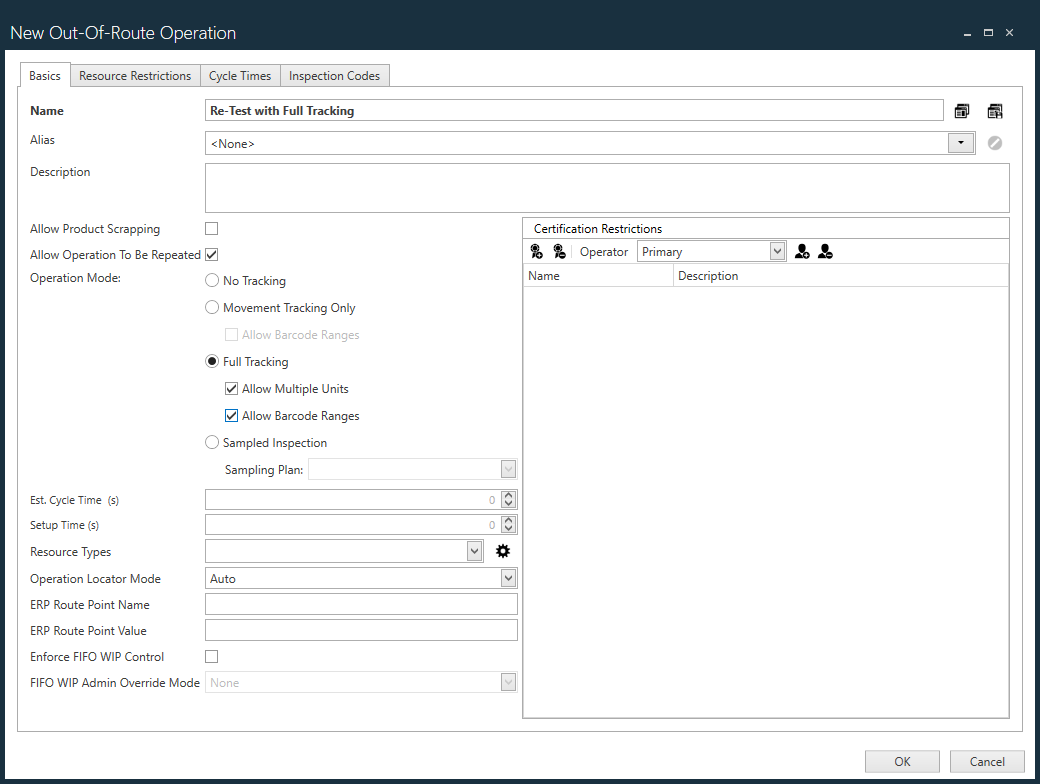
Task: Disable Allow Multiple Units
Action: (231, 388)
